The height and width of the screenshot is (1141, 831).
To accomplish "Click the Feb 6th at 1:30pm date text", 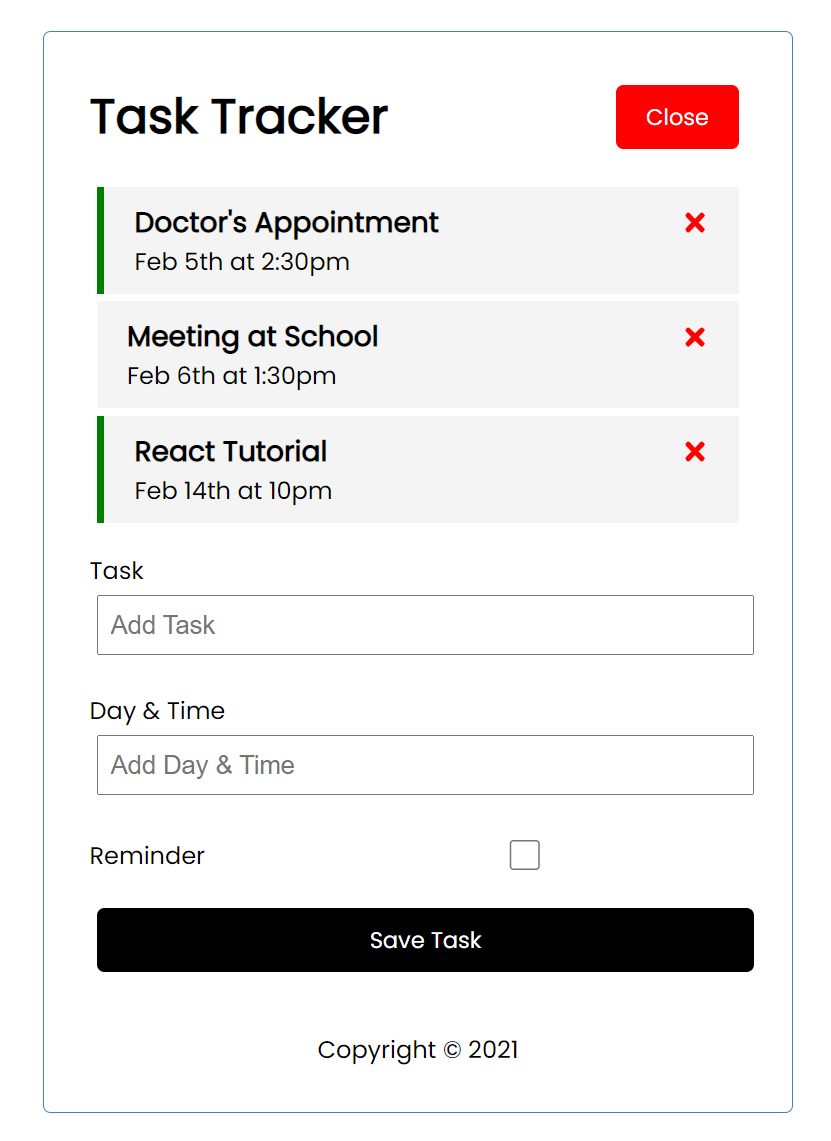I will tap(232, 377).
